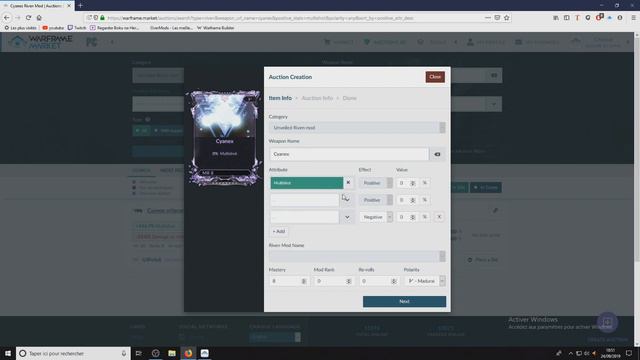Reload the current page
Image resolution: width=640 pixels, height=360 pixels.
coord(28,18)
